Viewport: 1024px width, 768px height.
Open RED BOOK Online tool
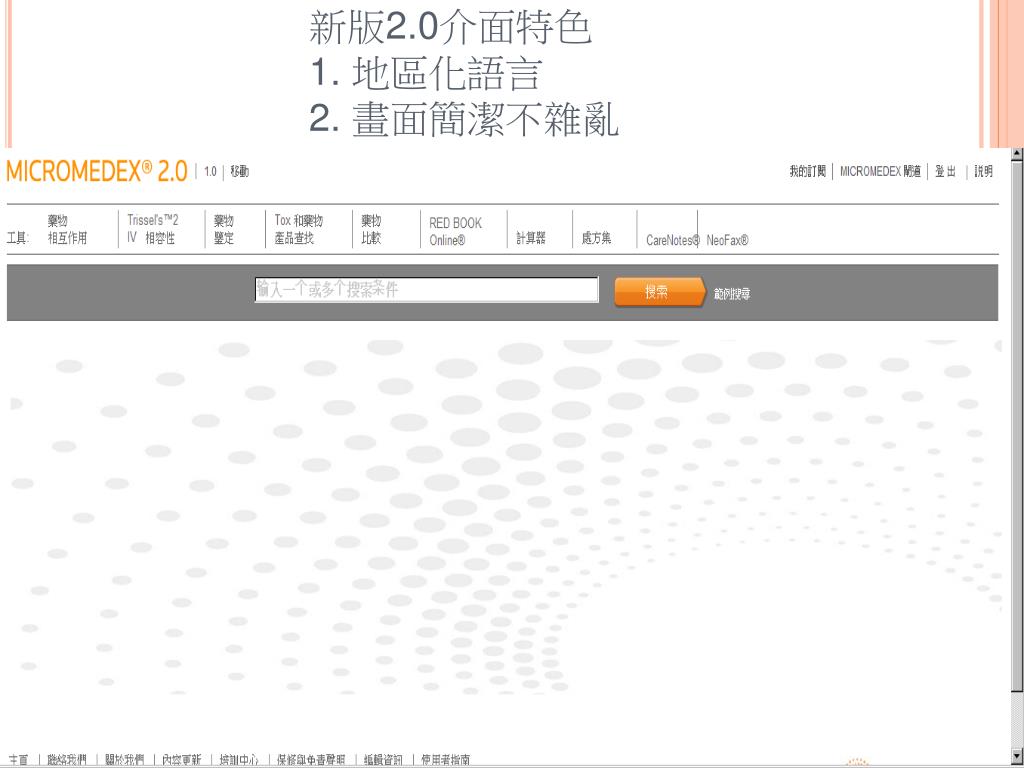click(x=455, y=231)
